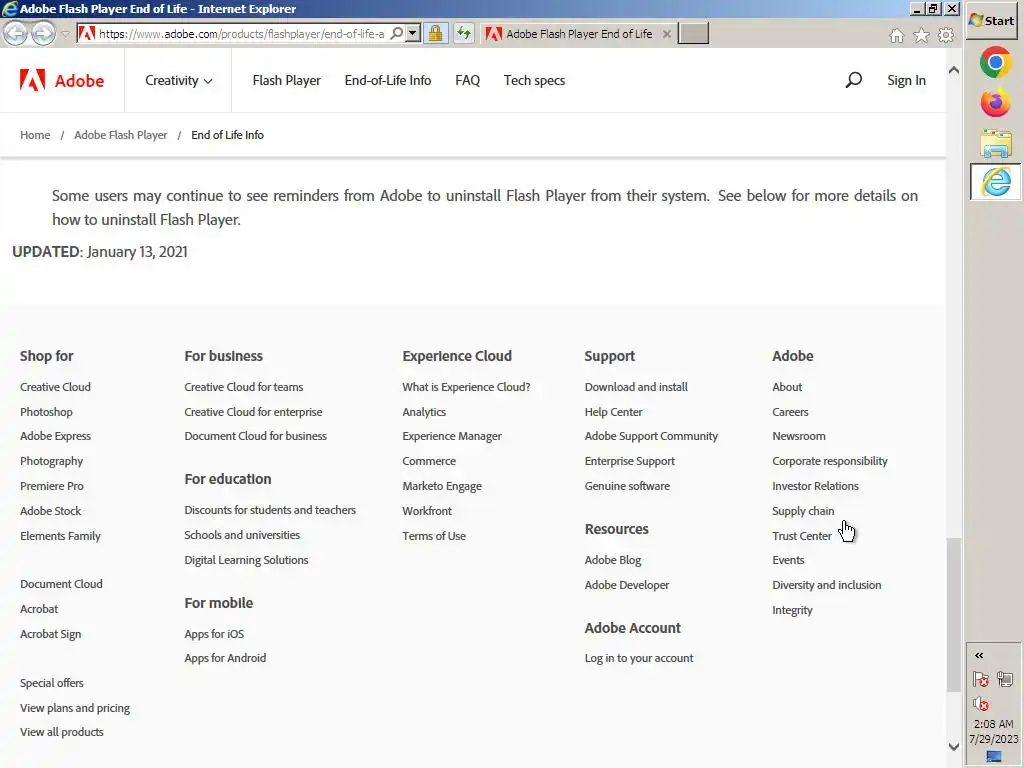
Task: Expand hidden tray icons chevron
Action: 979,656
